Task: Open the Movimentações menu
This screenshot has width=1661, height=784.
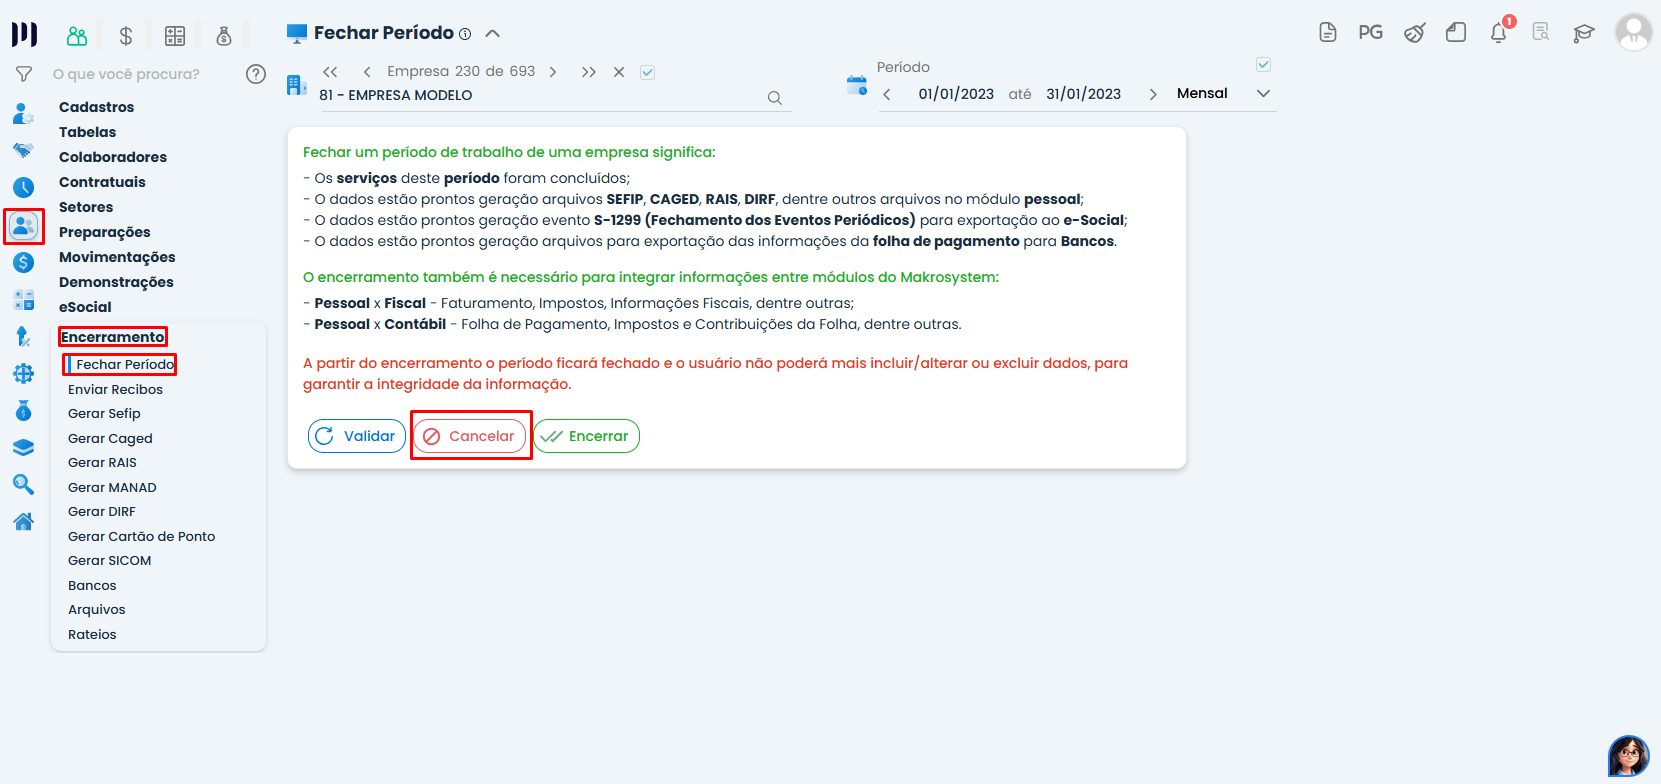Action: click(117, 257)
